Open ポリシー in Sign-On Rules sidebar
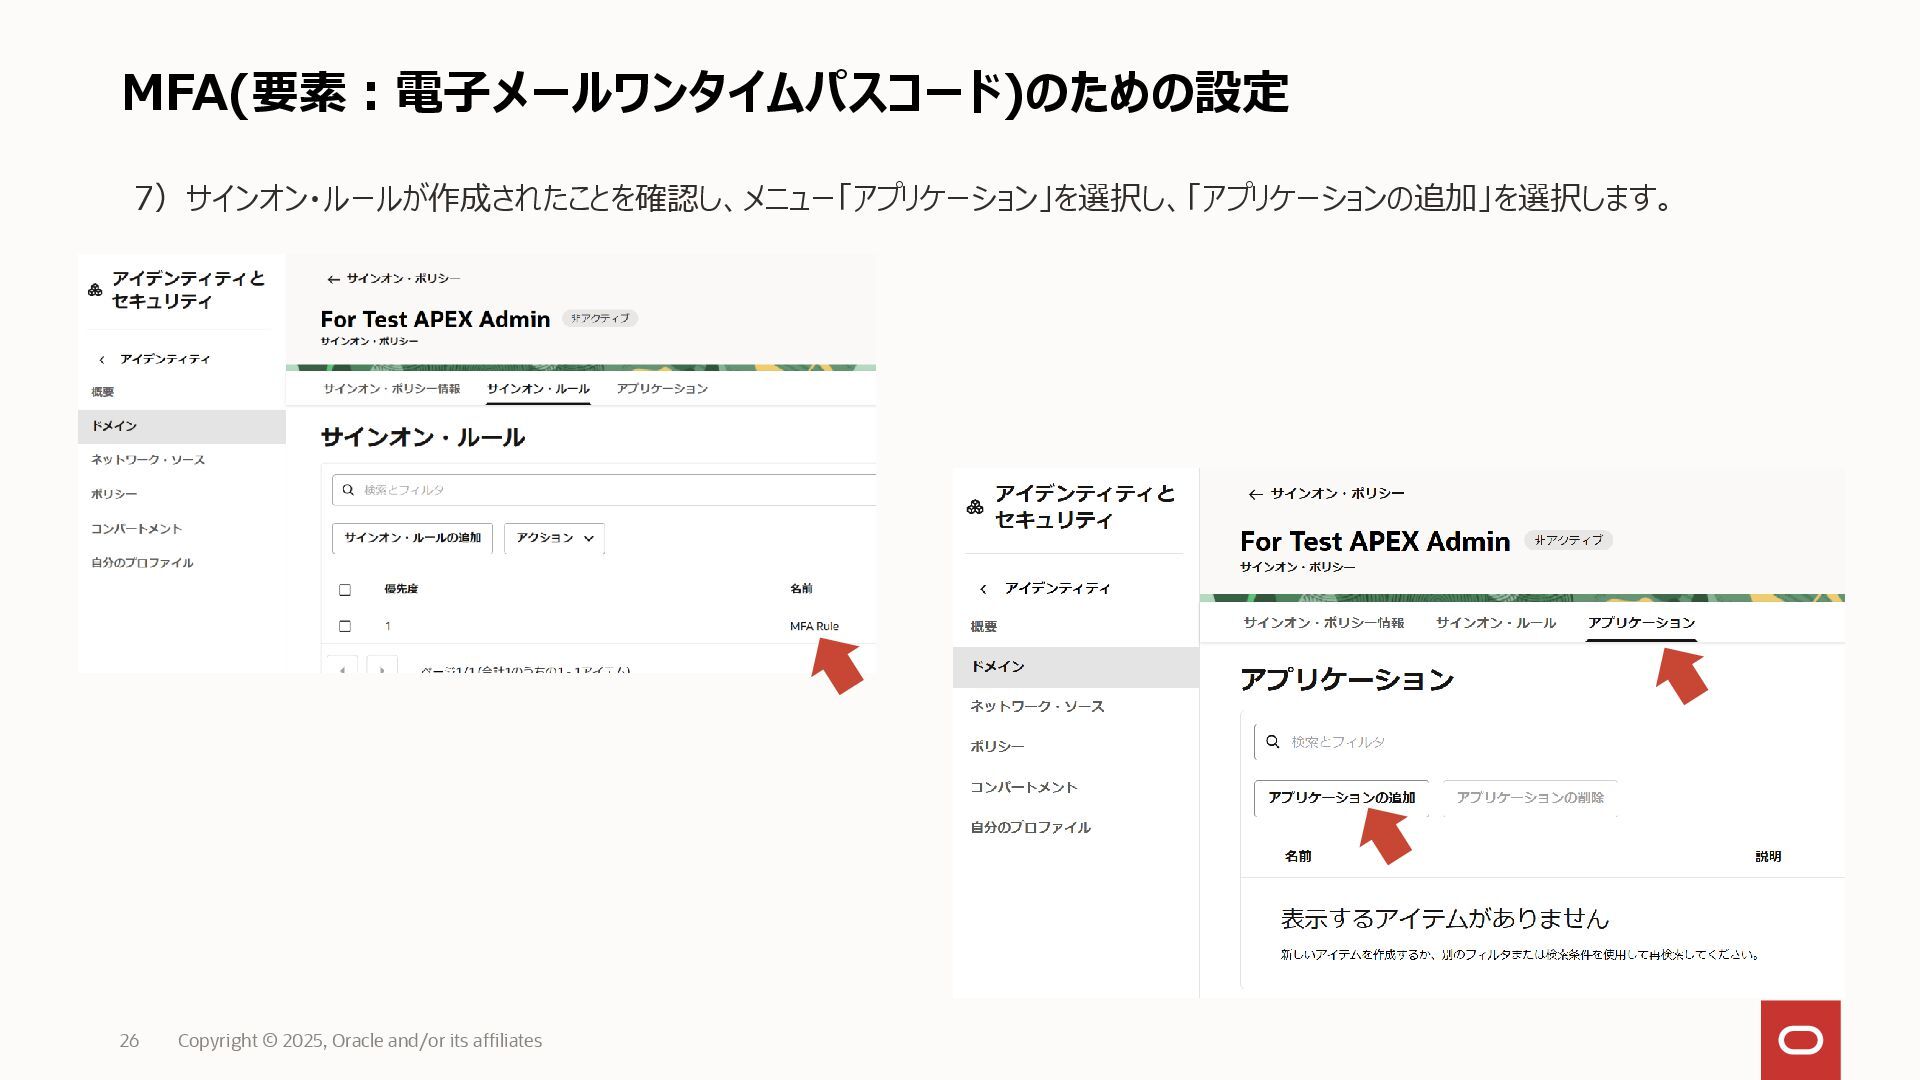This screenshot has width=1920, height=1080. (114, 494)
